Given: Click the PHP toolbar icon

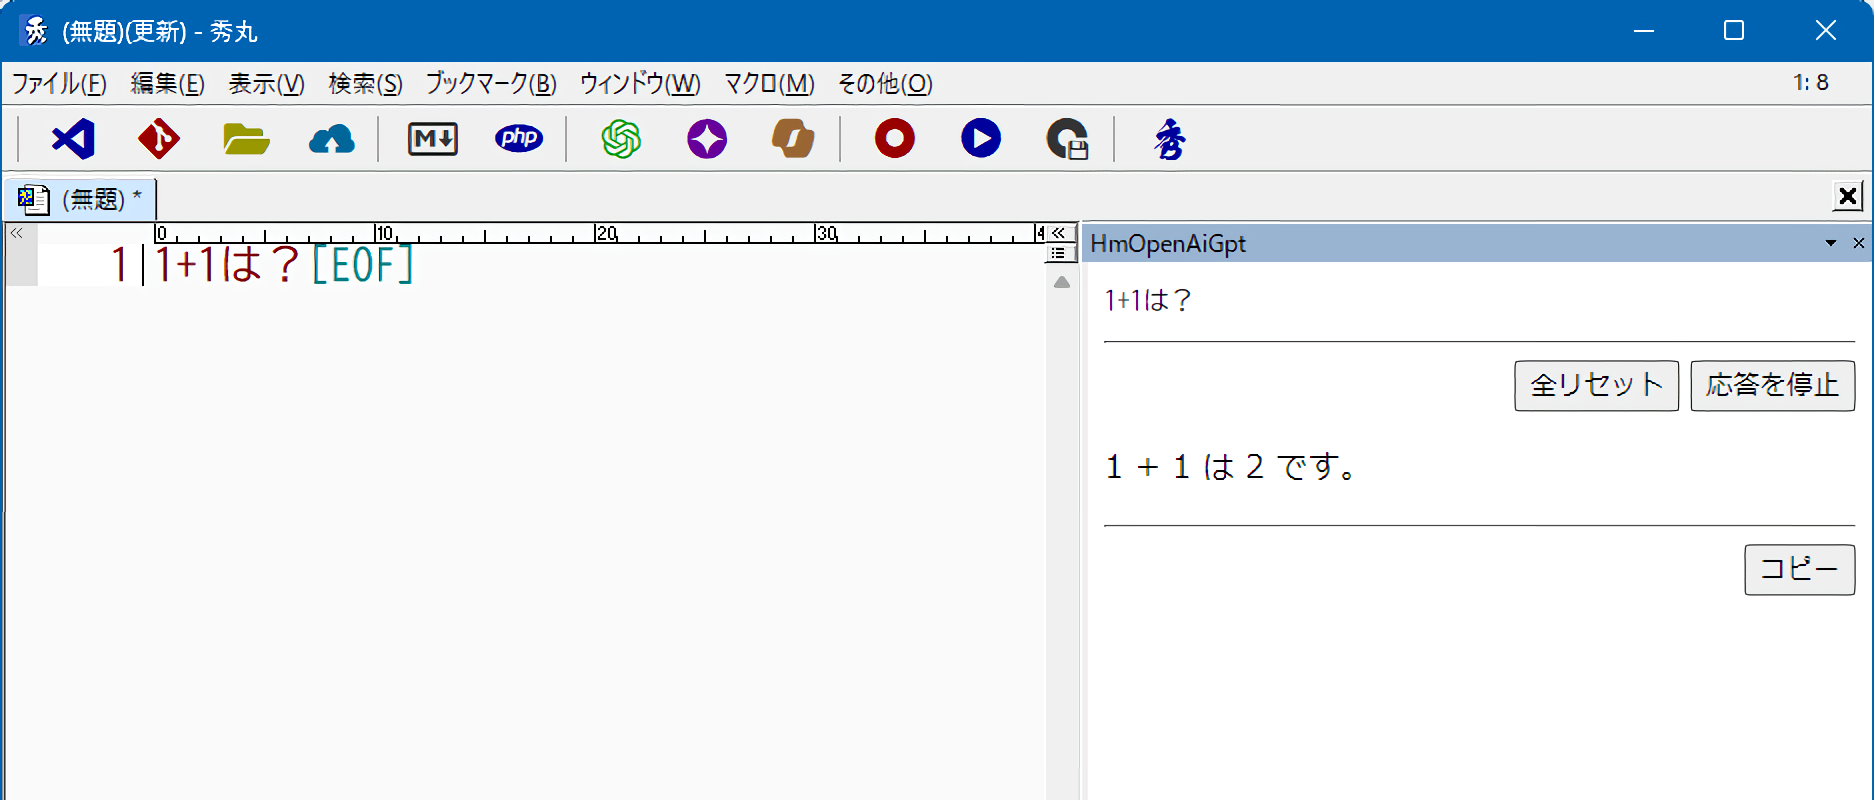Looking at the screenshot, I should pos(519,139).
